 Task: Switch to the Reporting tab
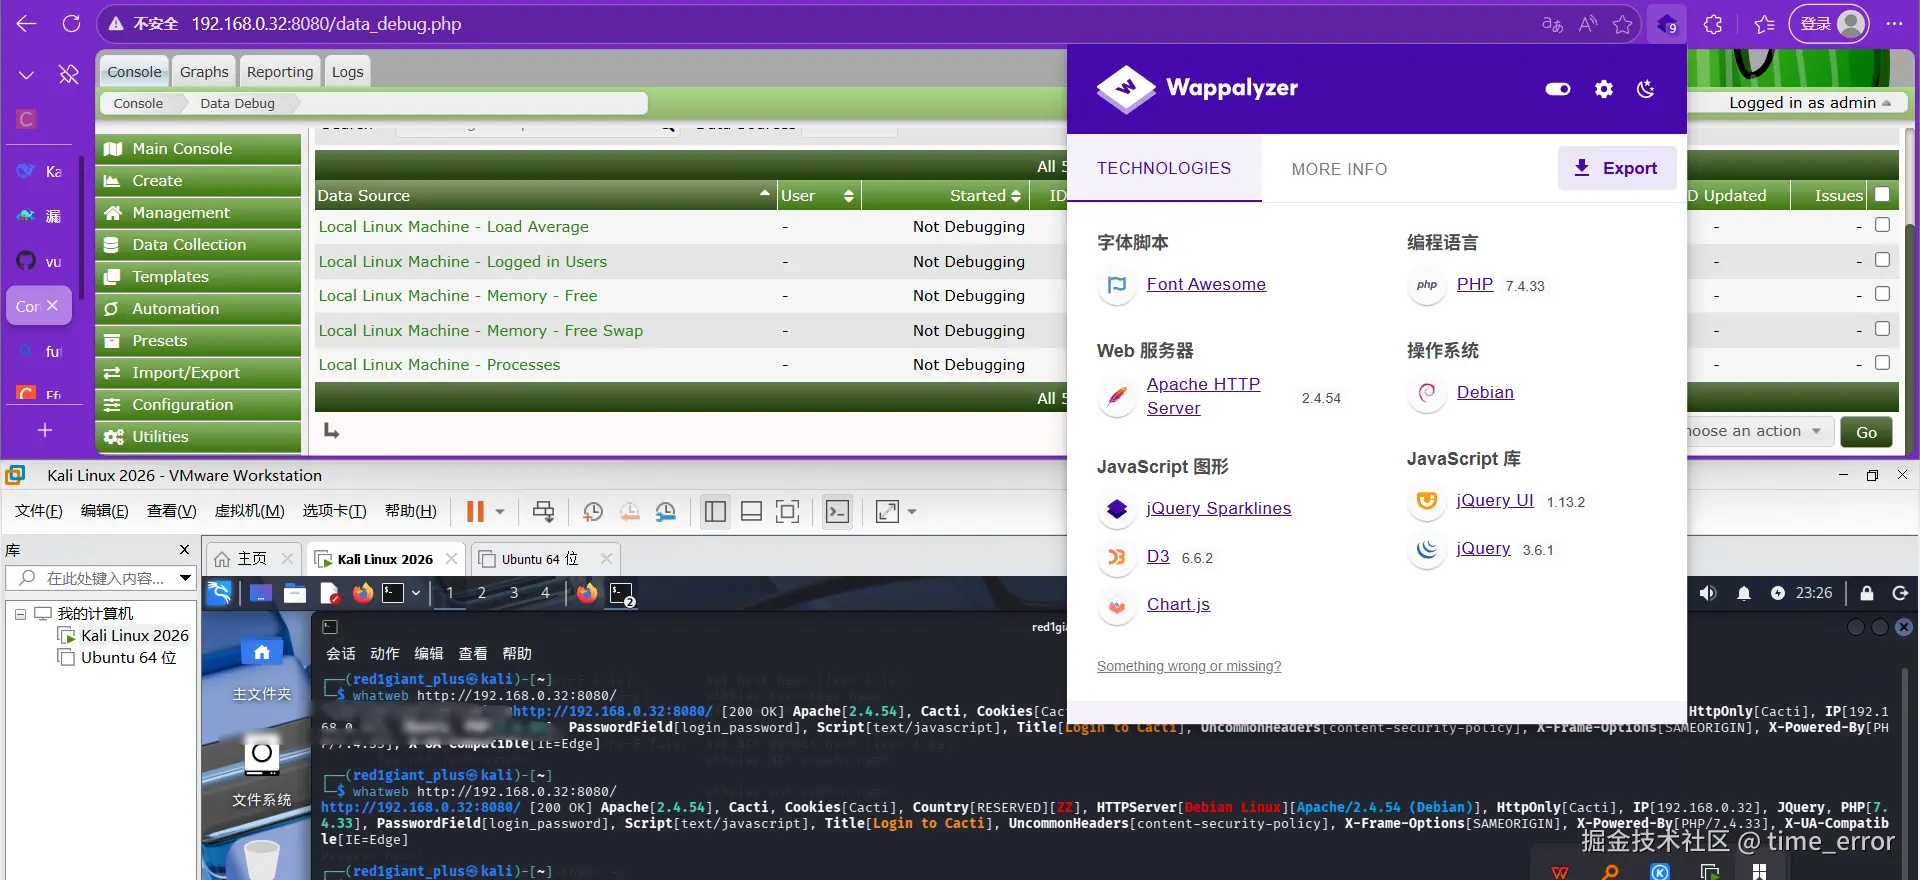click(x=280, y=72)
